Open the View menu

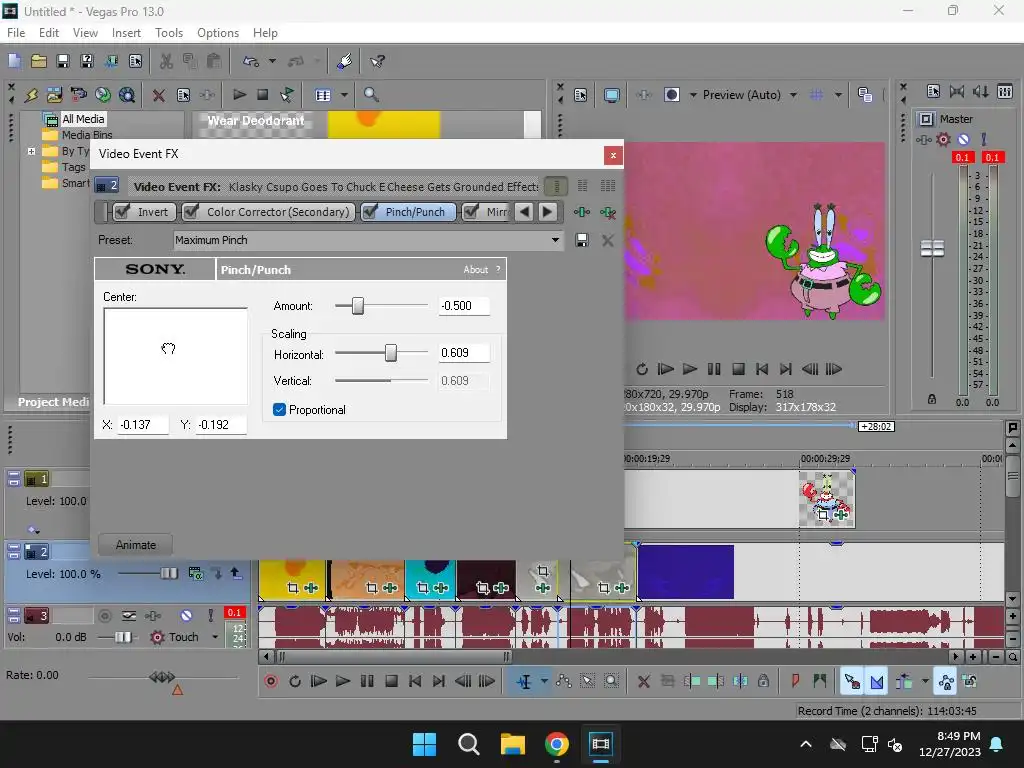(85, 33)
